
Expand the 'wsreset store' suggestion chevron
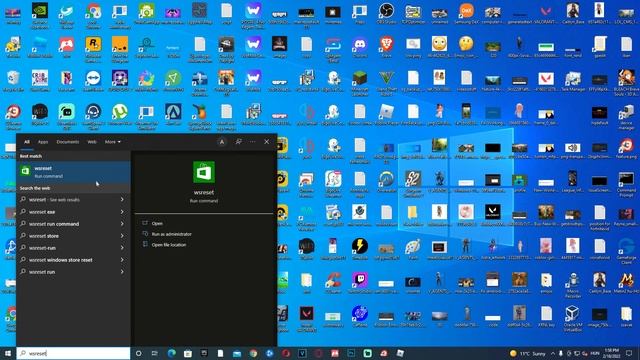[122, 236]
